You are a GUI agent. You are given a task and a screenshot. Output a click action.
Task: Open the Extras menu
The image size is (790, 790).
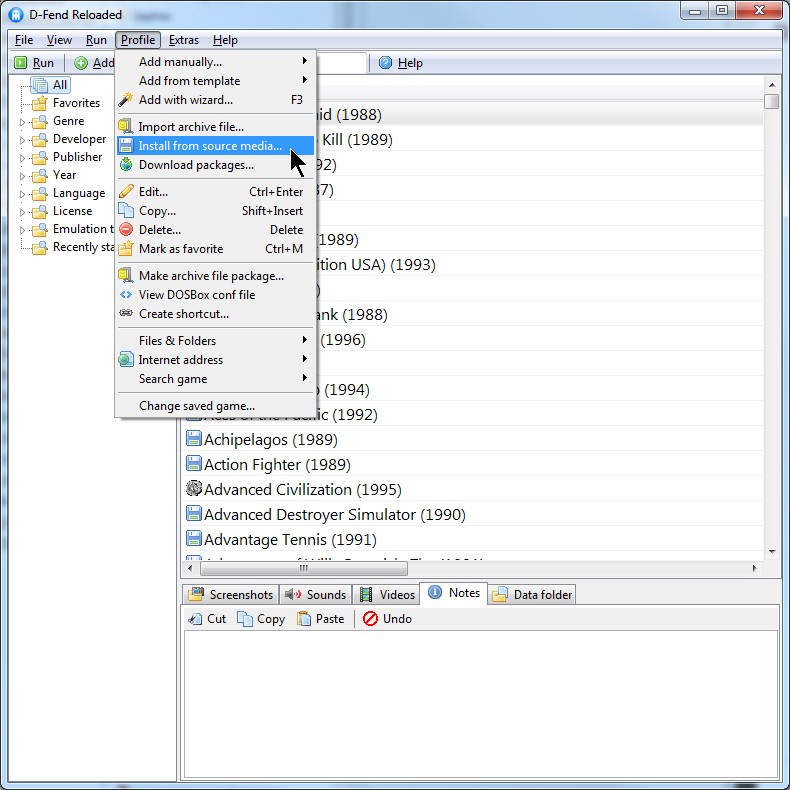(183, 40)
